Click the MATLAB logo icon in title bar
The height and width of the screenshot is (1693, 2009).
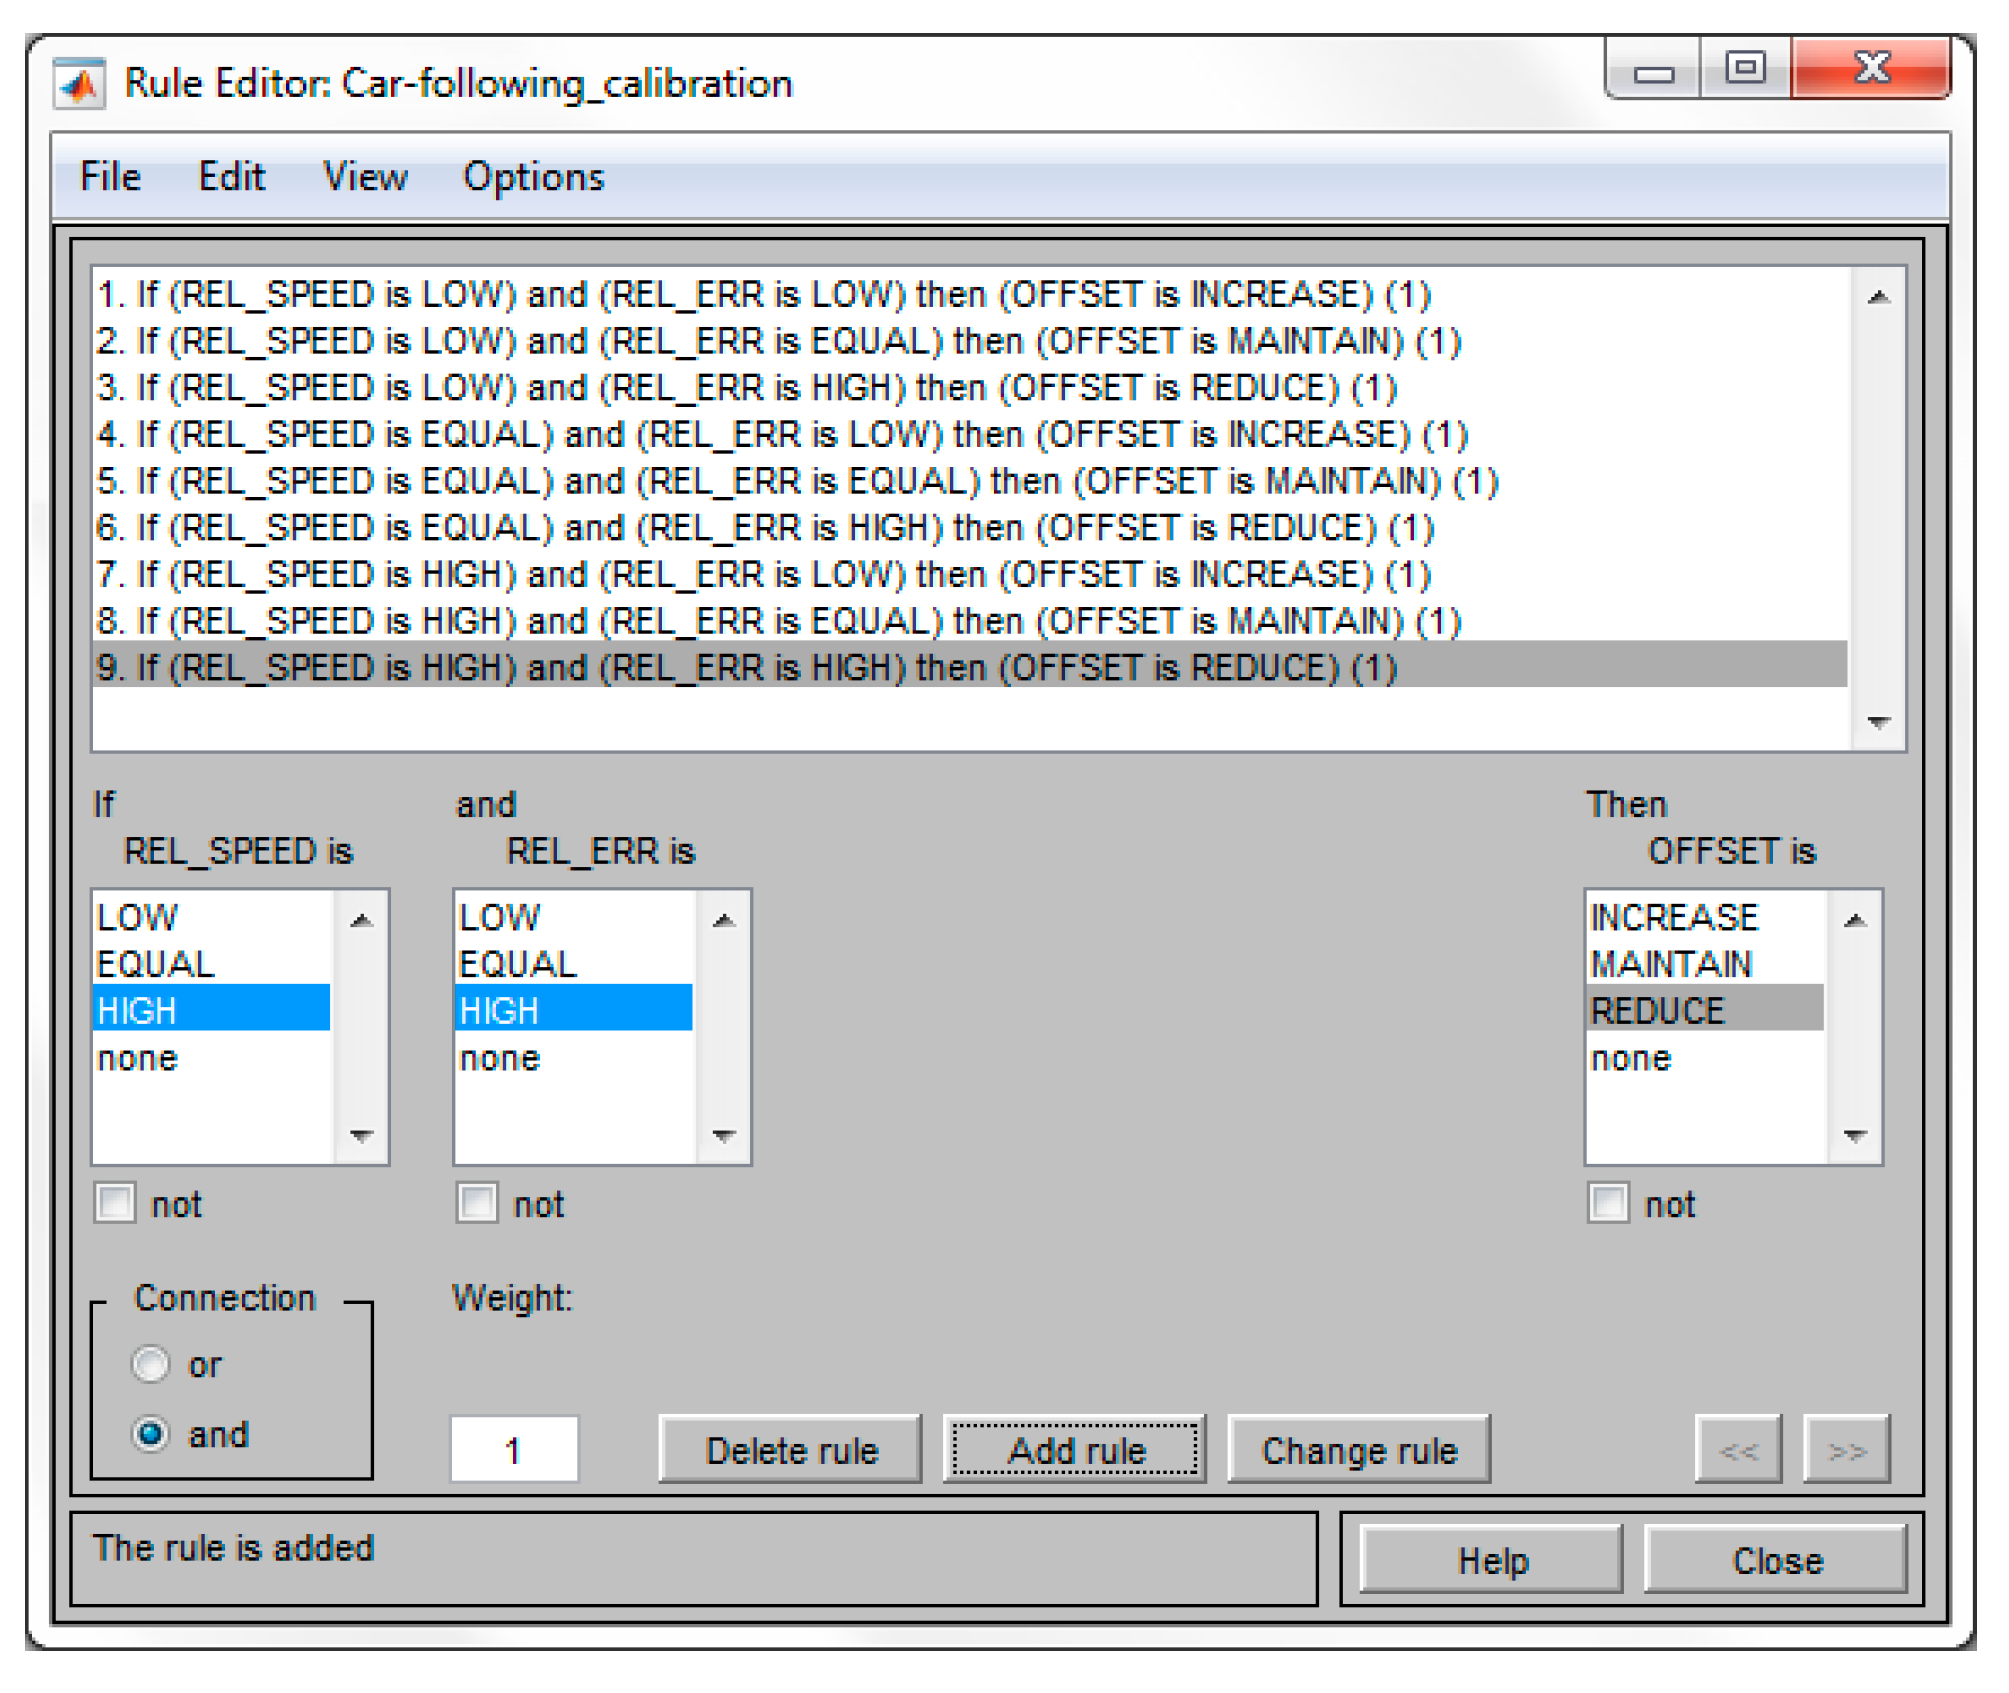pos(79,84)
